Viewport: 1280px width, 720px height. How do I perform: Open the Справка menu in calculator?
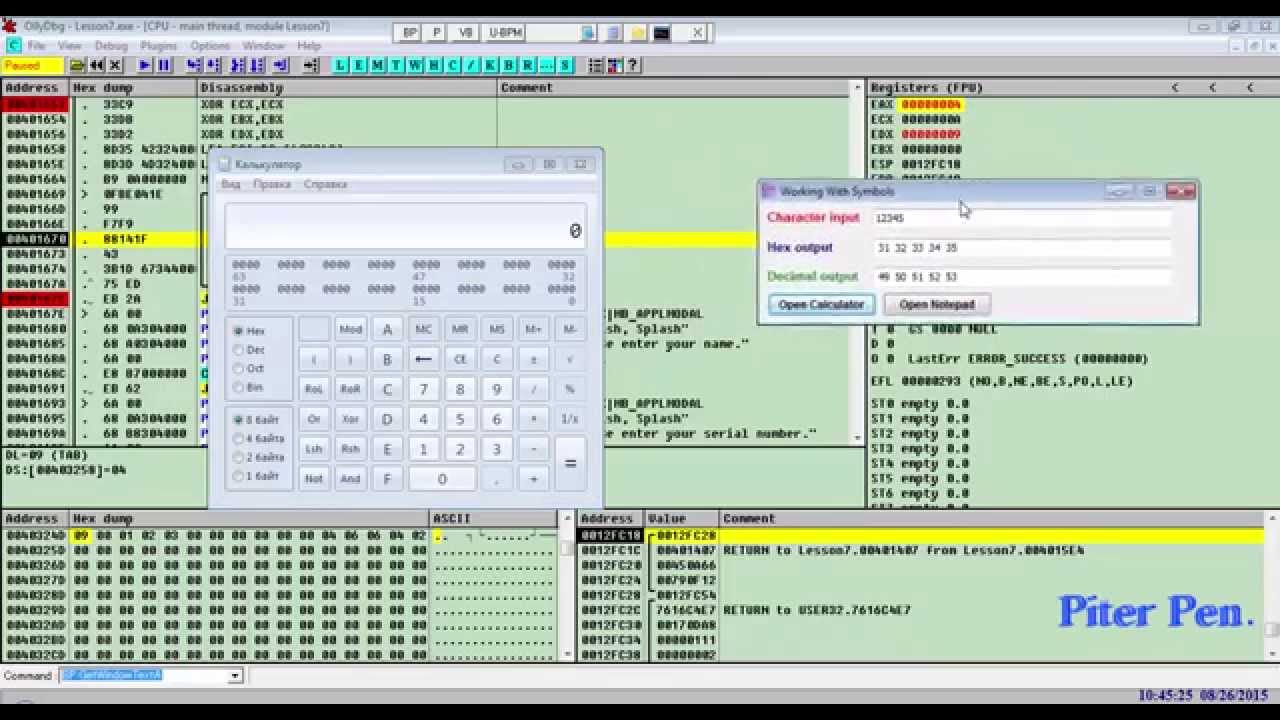coord(325,185)
